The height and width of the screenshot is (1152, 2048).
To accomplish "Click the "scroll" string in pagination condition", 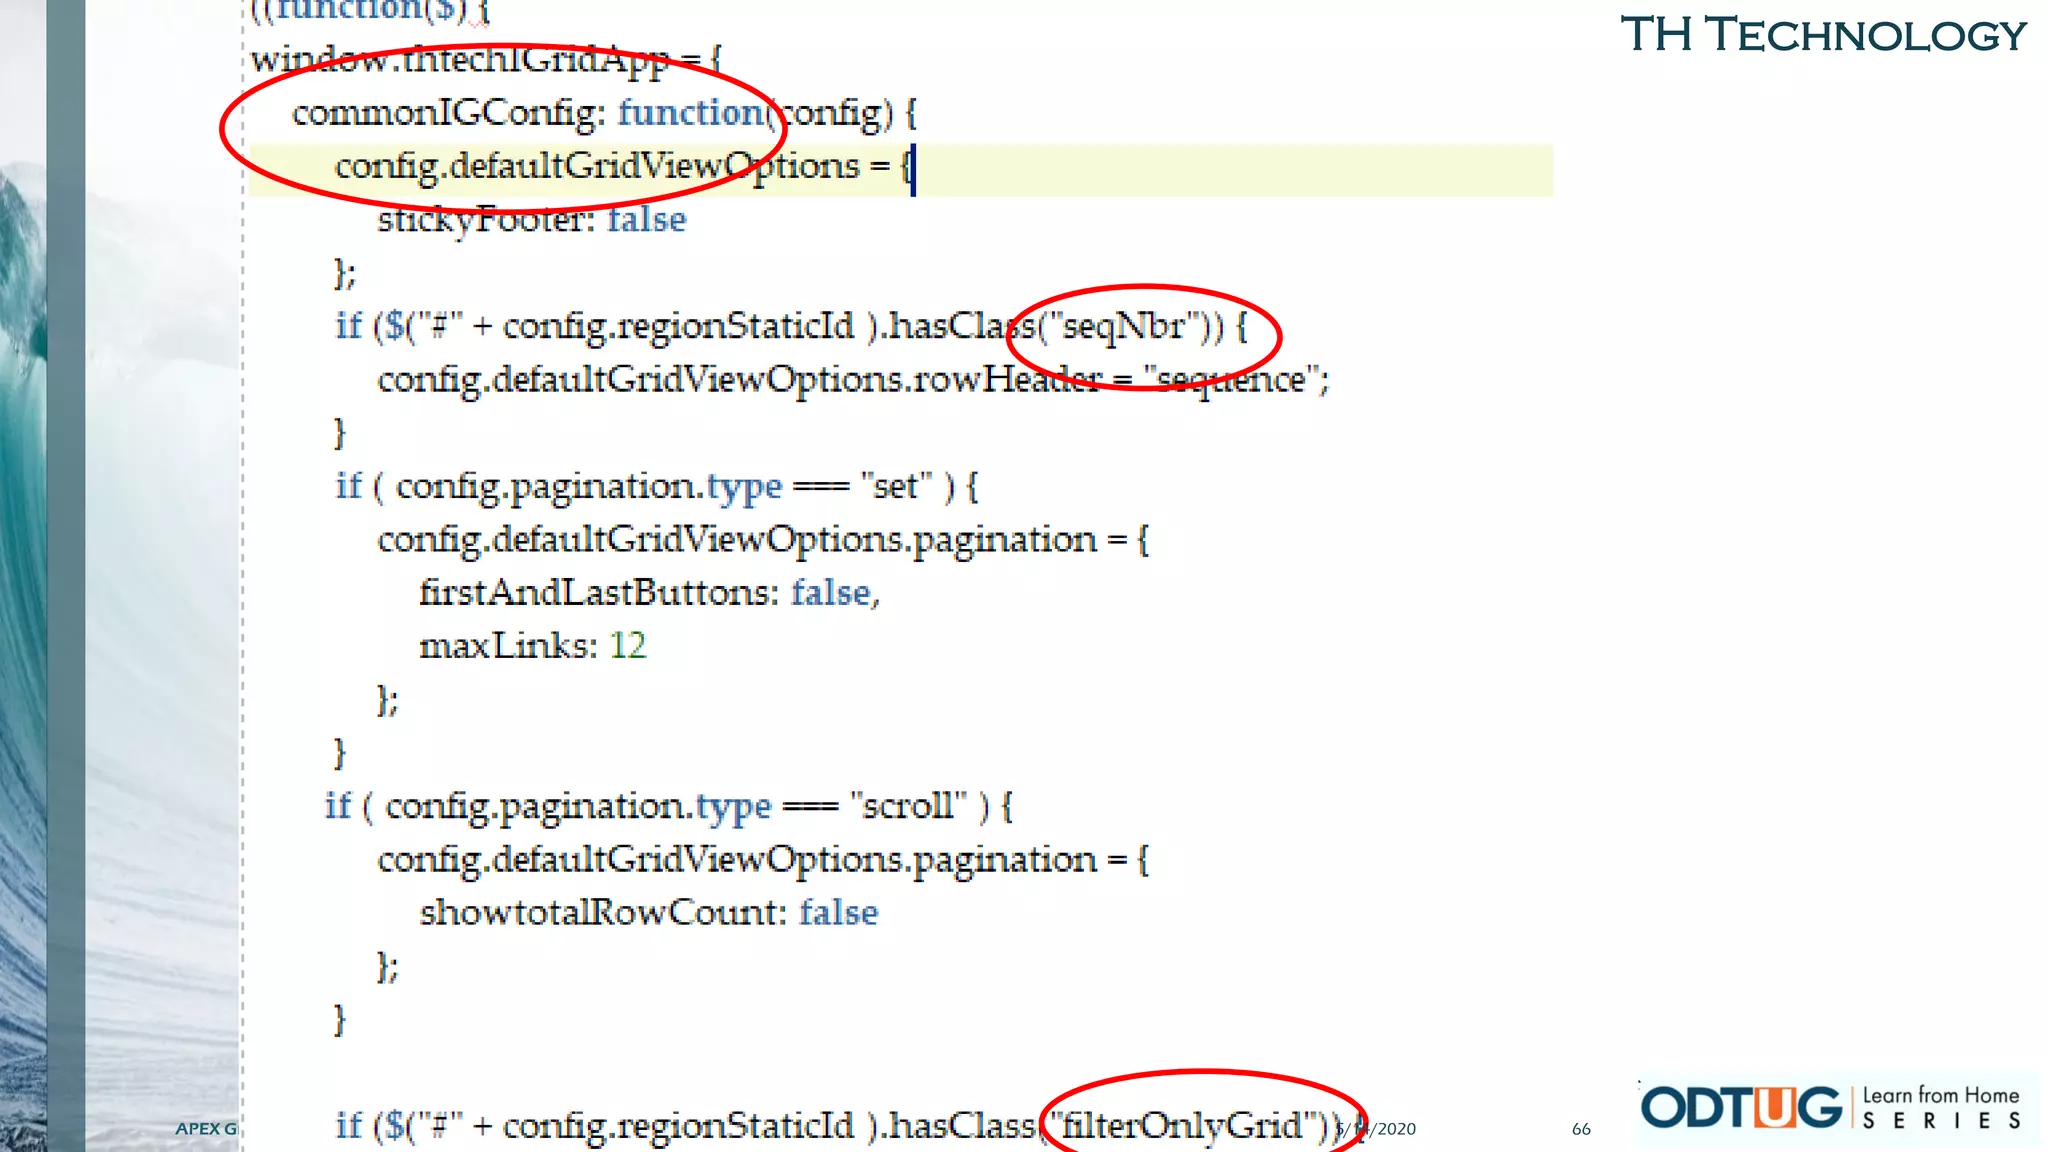I will 908,806.
